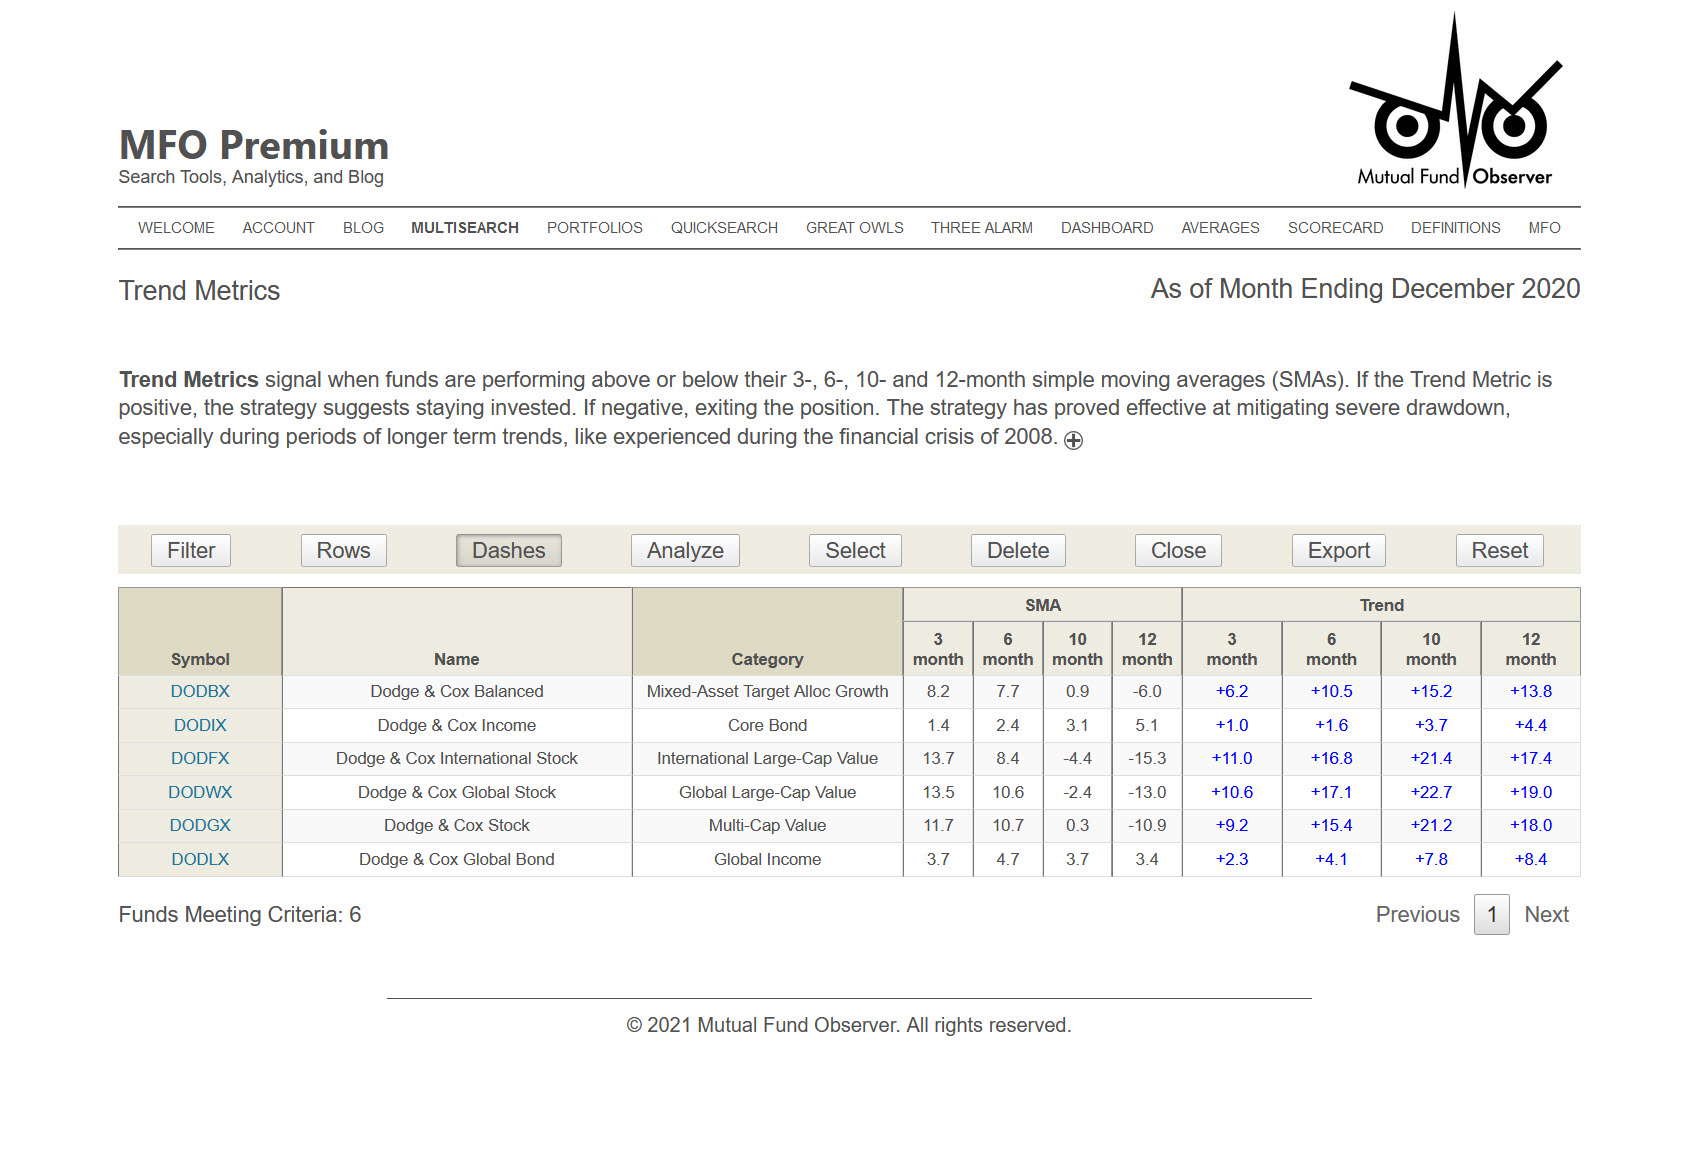Open the DODIX fund link
The height and width of the screenshot is (1164, 1699).
click(200, 726)
